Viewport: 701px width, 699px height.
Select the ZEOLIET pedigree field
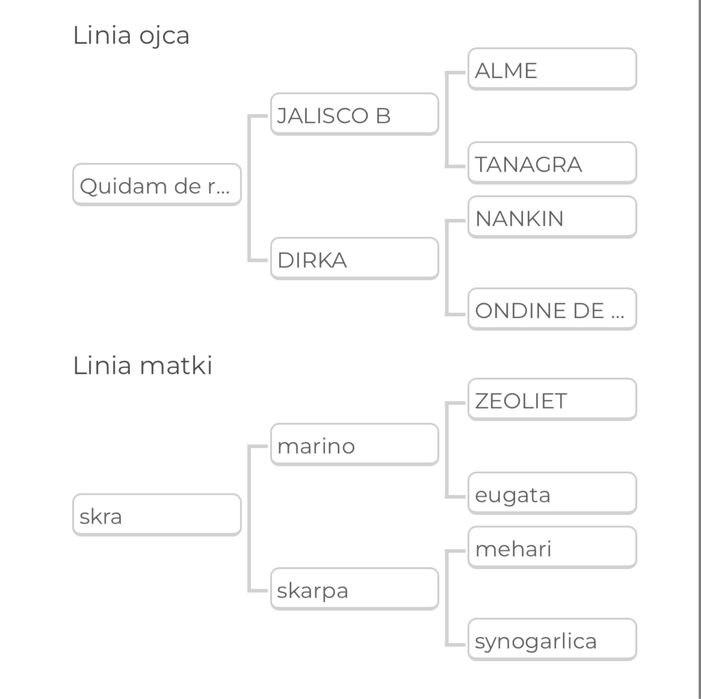[x=552, y=400]
